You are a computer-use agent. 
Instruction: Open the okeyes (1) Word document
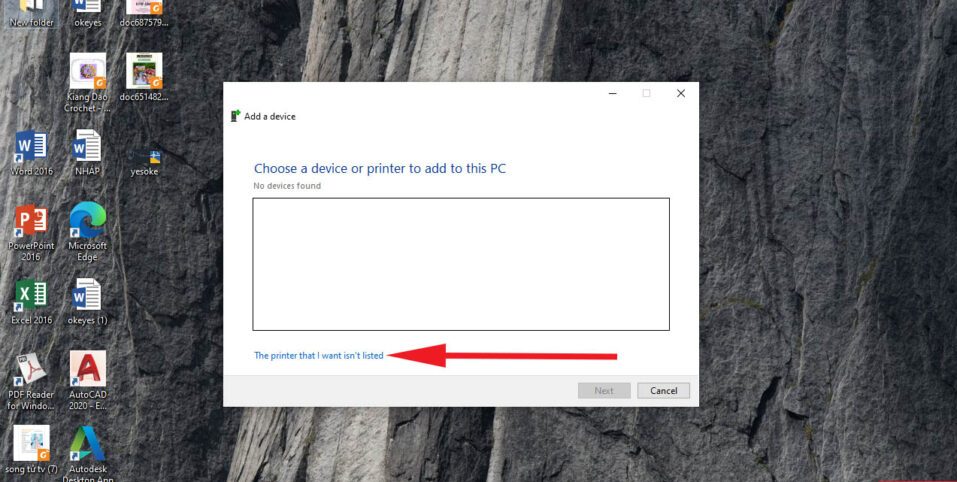(x=87, y=301)
